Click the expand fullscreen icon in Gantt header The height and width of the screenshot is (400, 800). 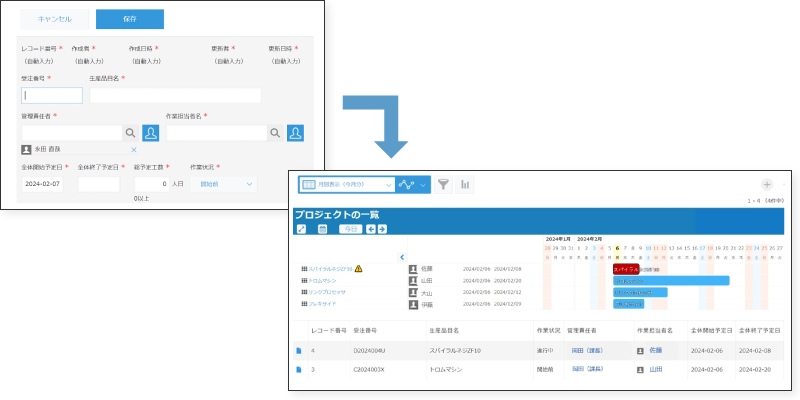click(x=301, y=229)
